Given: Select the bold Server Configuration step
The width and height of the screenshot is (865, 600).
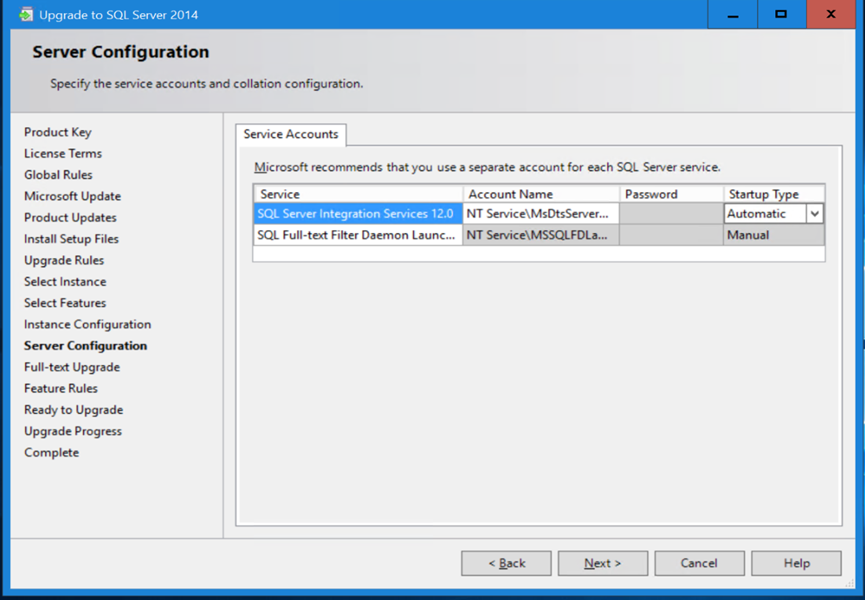Looking at the screenshot, I should click(x=86, y=346).
